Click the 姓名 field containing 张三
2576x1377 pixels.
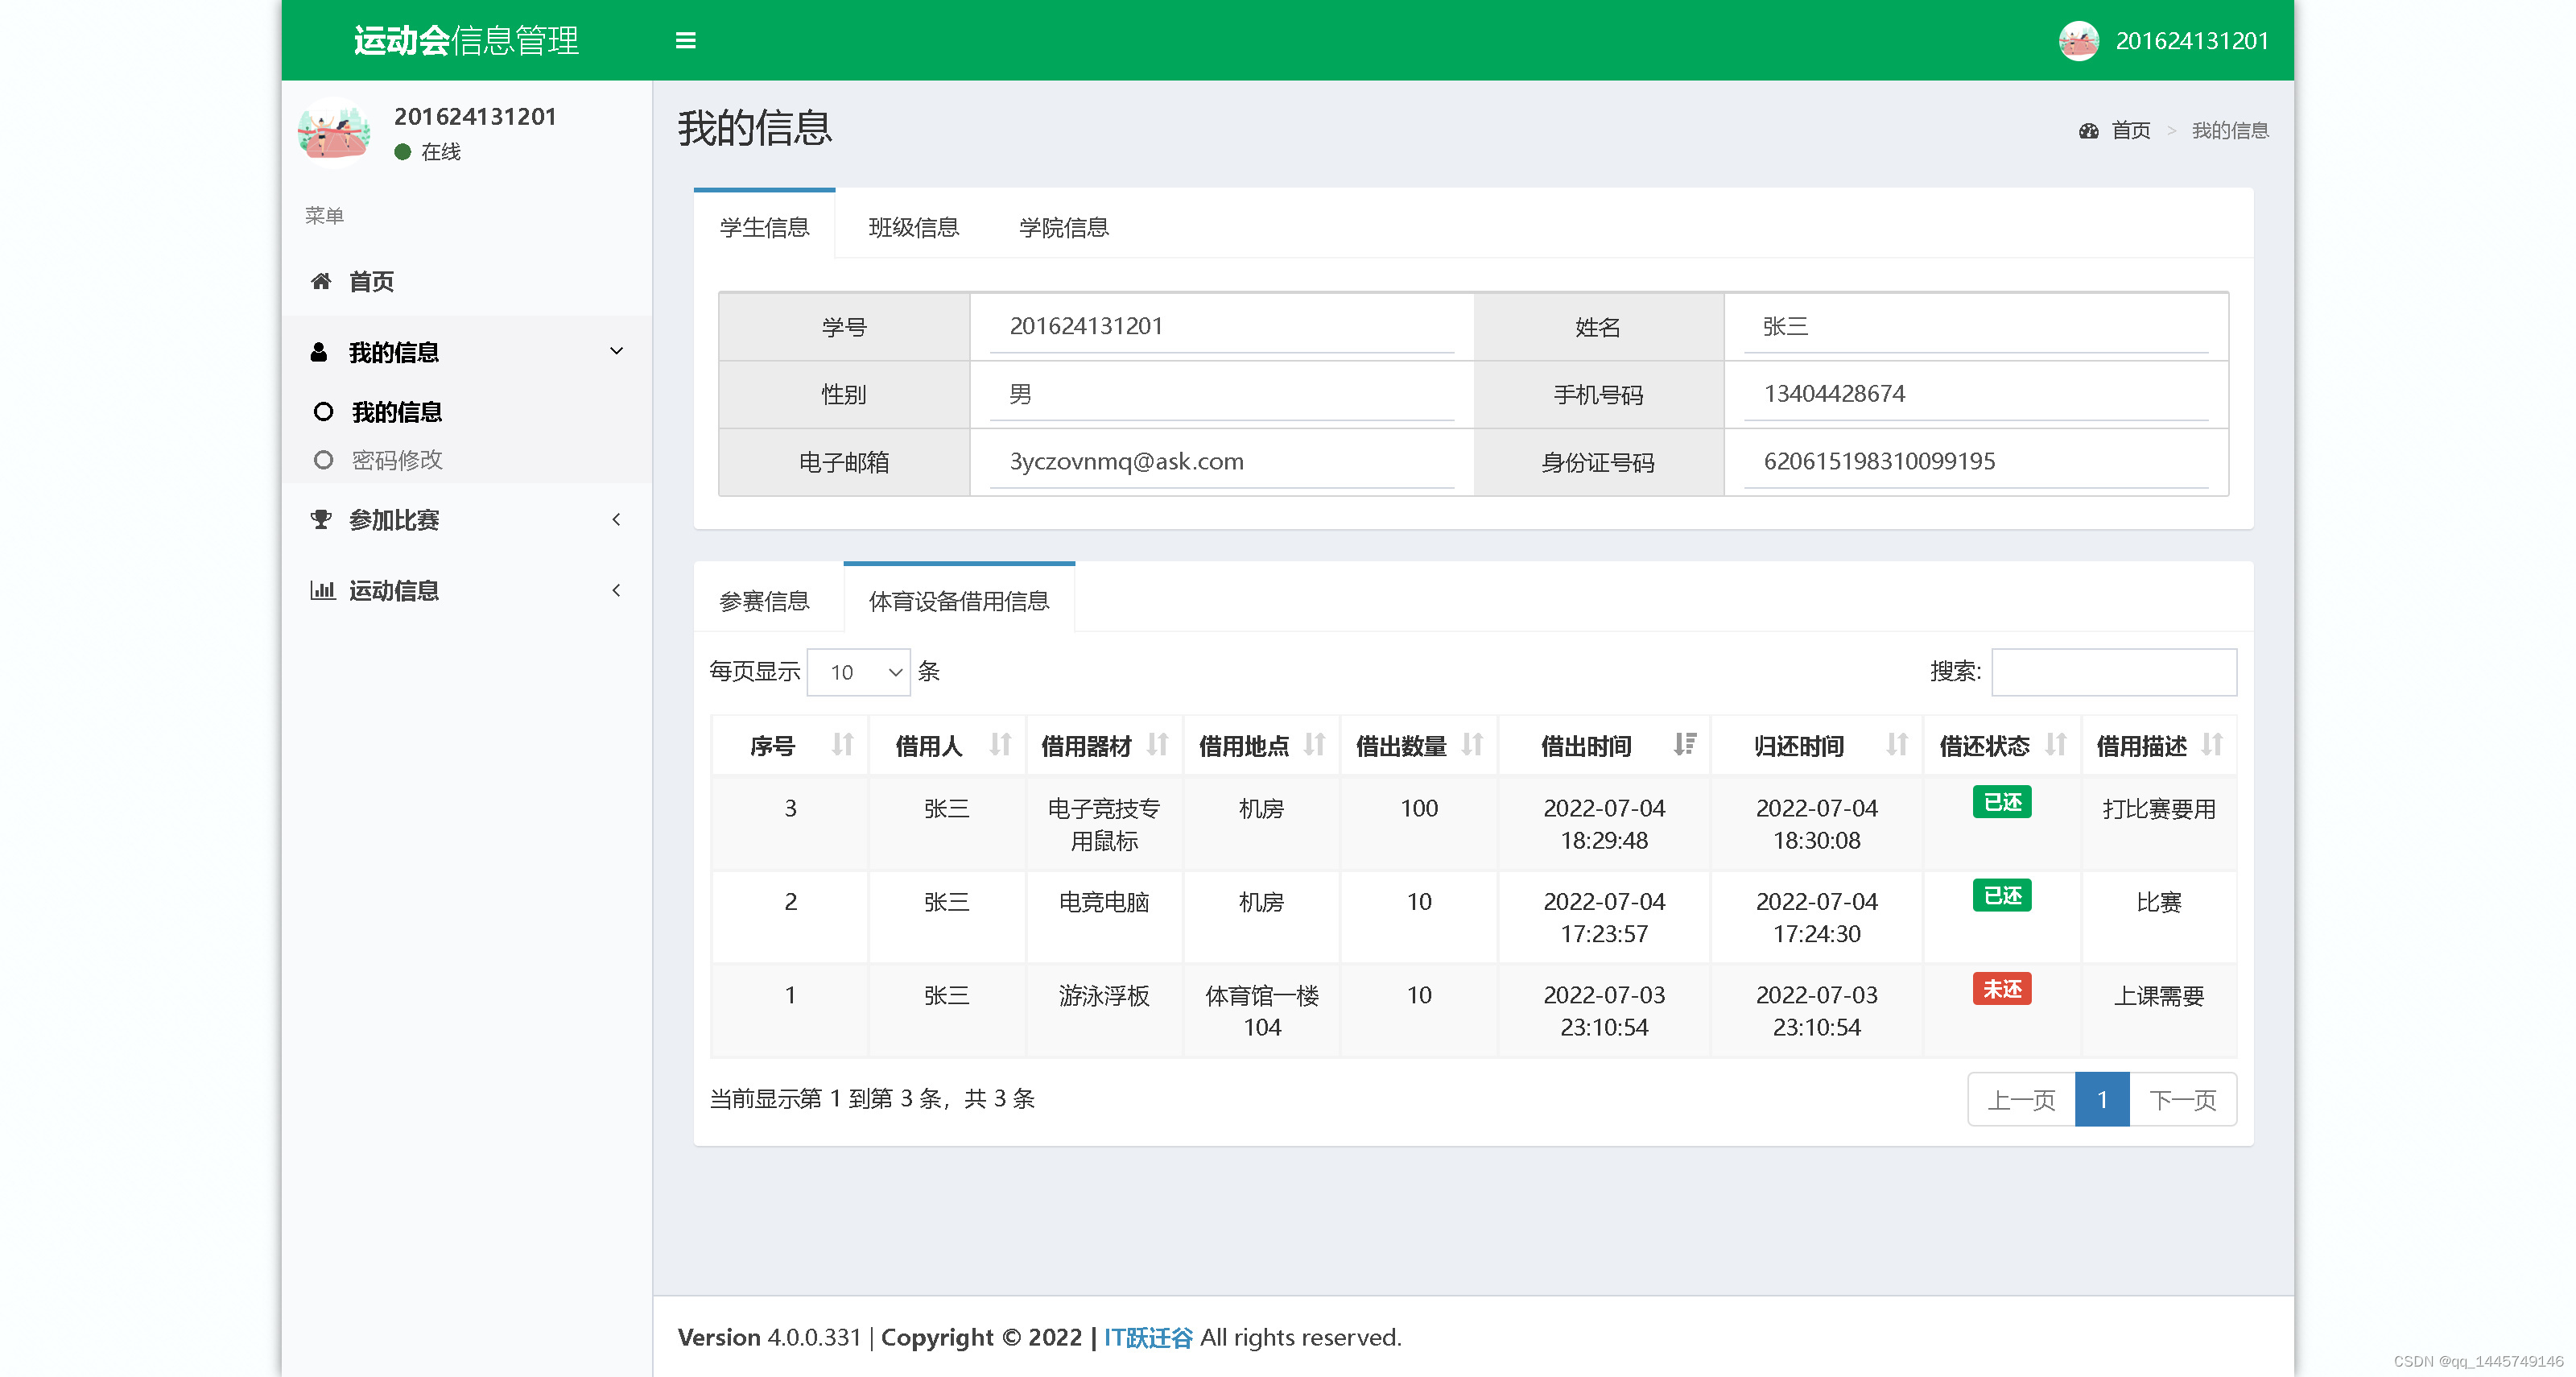[x=1975, y=327]
